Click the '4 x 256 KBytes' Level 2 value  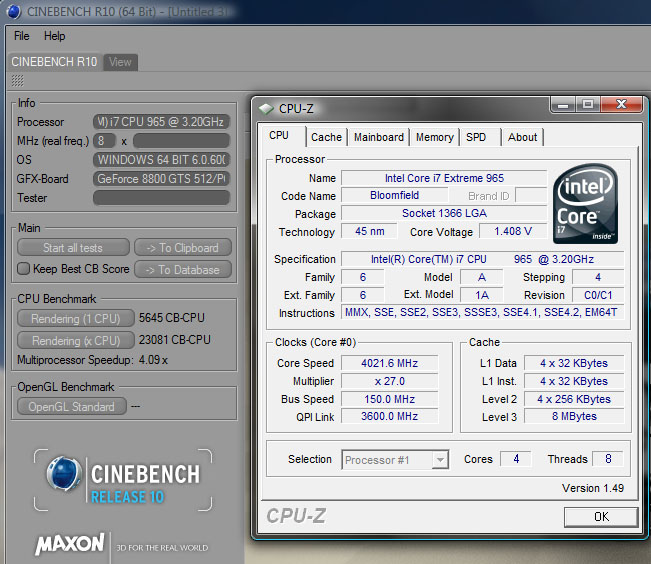tap(574, 399)
